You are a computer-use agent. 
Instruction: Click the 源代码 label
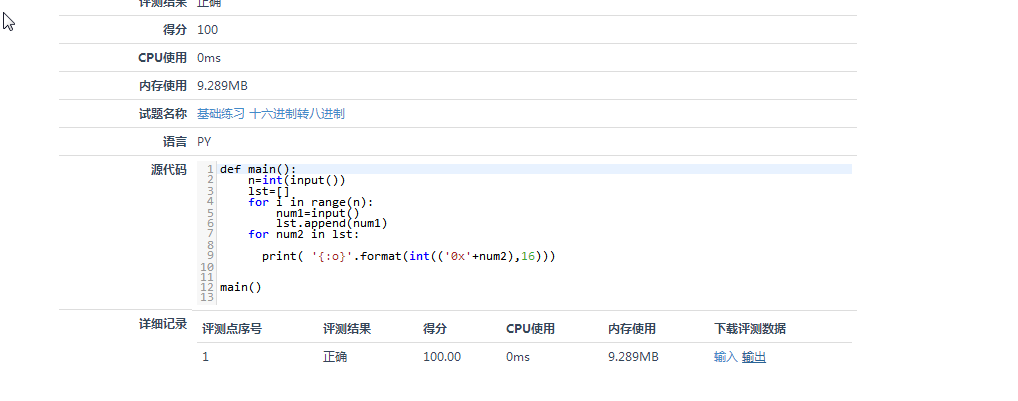coord(169,169)
